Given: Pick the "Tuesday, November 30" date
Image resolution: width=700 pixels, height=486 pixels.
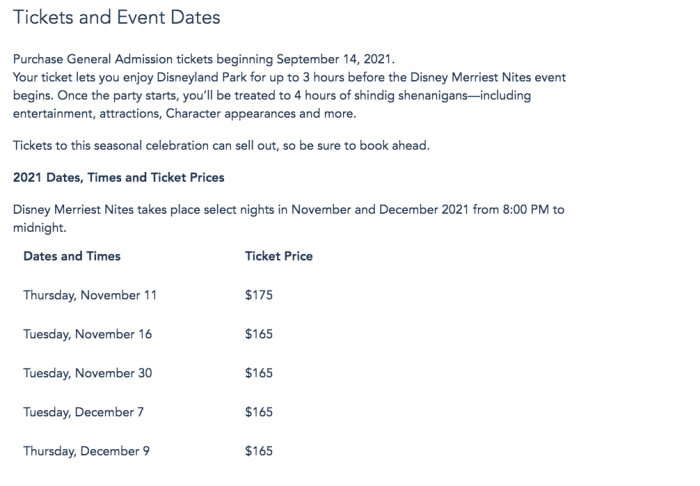Looking at the screenshot, I should 88,373.
